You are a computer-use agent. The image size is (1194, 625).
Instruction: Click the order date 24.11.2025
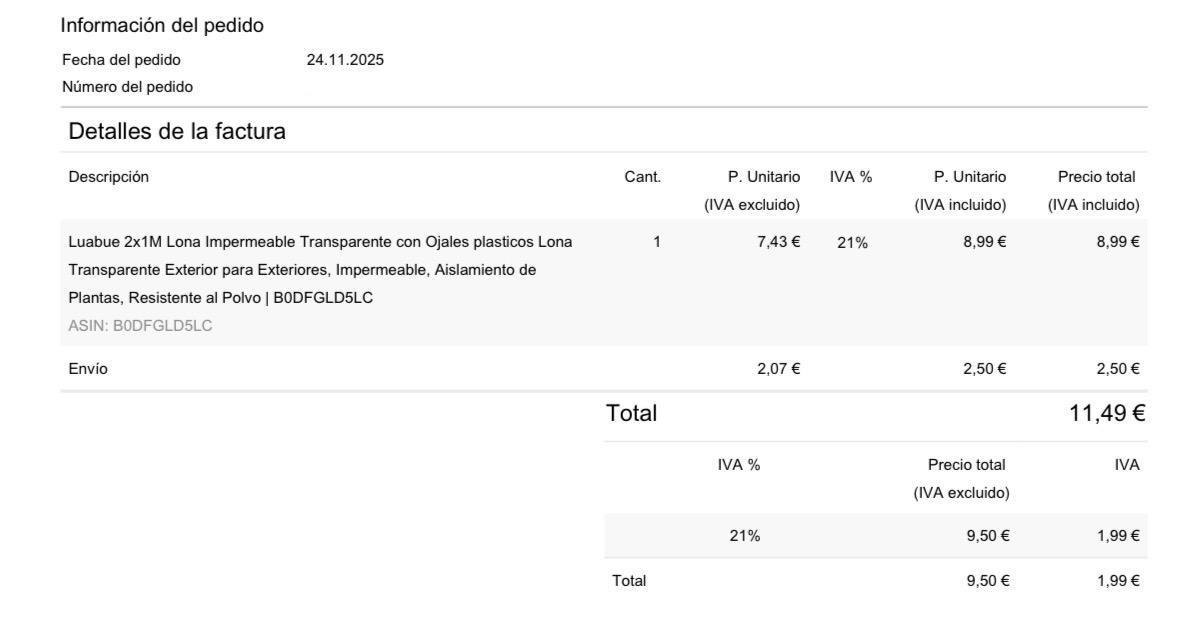click(x=344, y=60)
